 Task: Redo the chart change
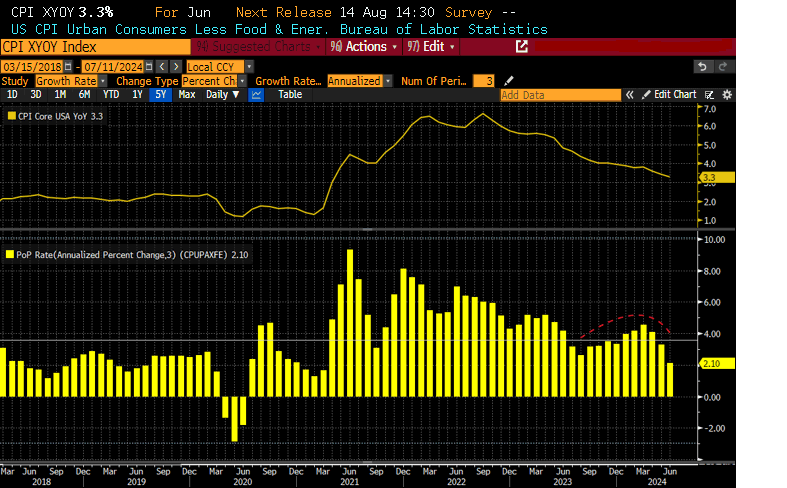coord(723,67)
